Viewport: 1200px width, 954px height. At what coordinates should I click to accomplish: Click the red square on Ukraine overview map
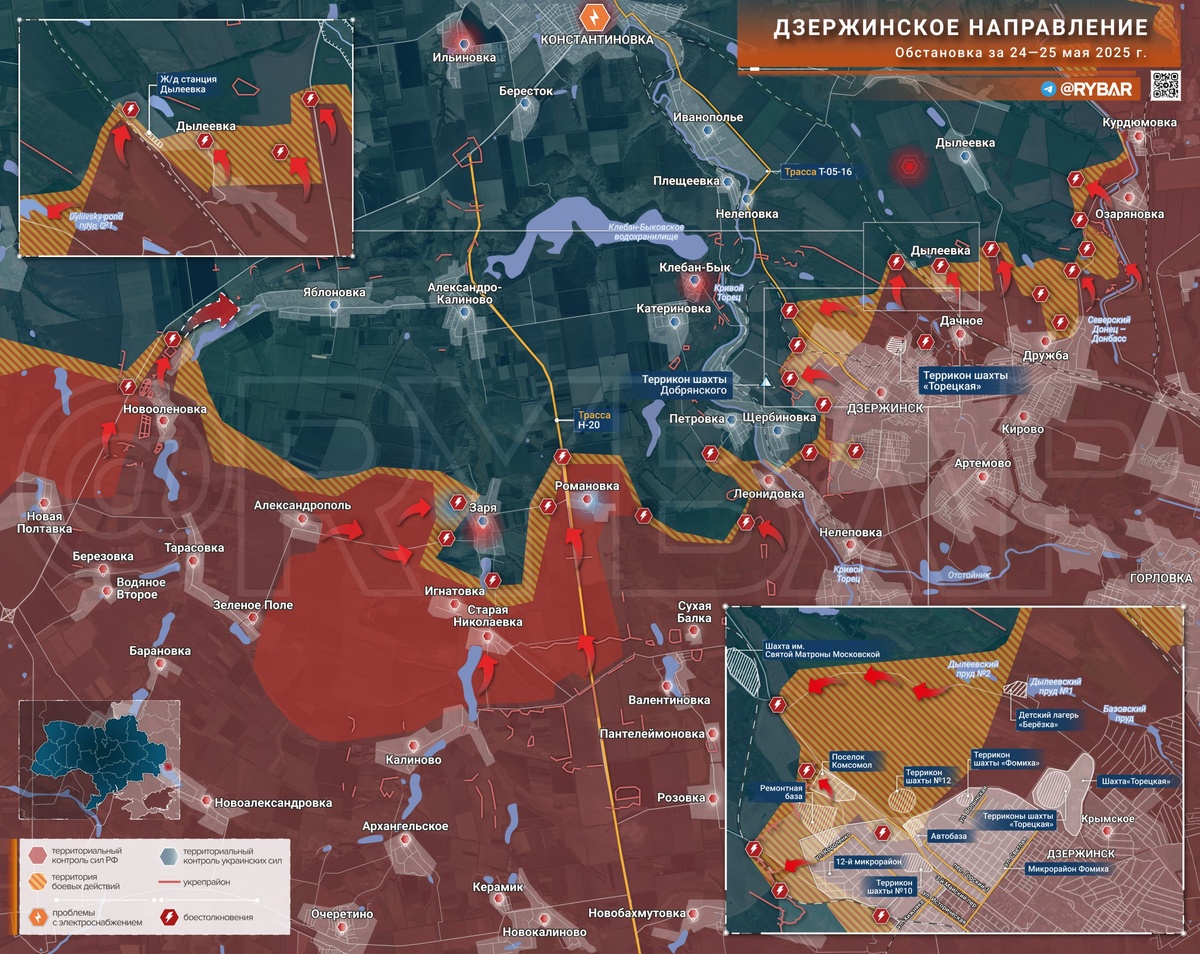(168, 767)
